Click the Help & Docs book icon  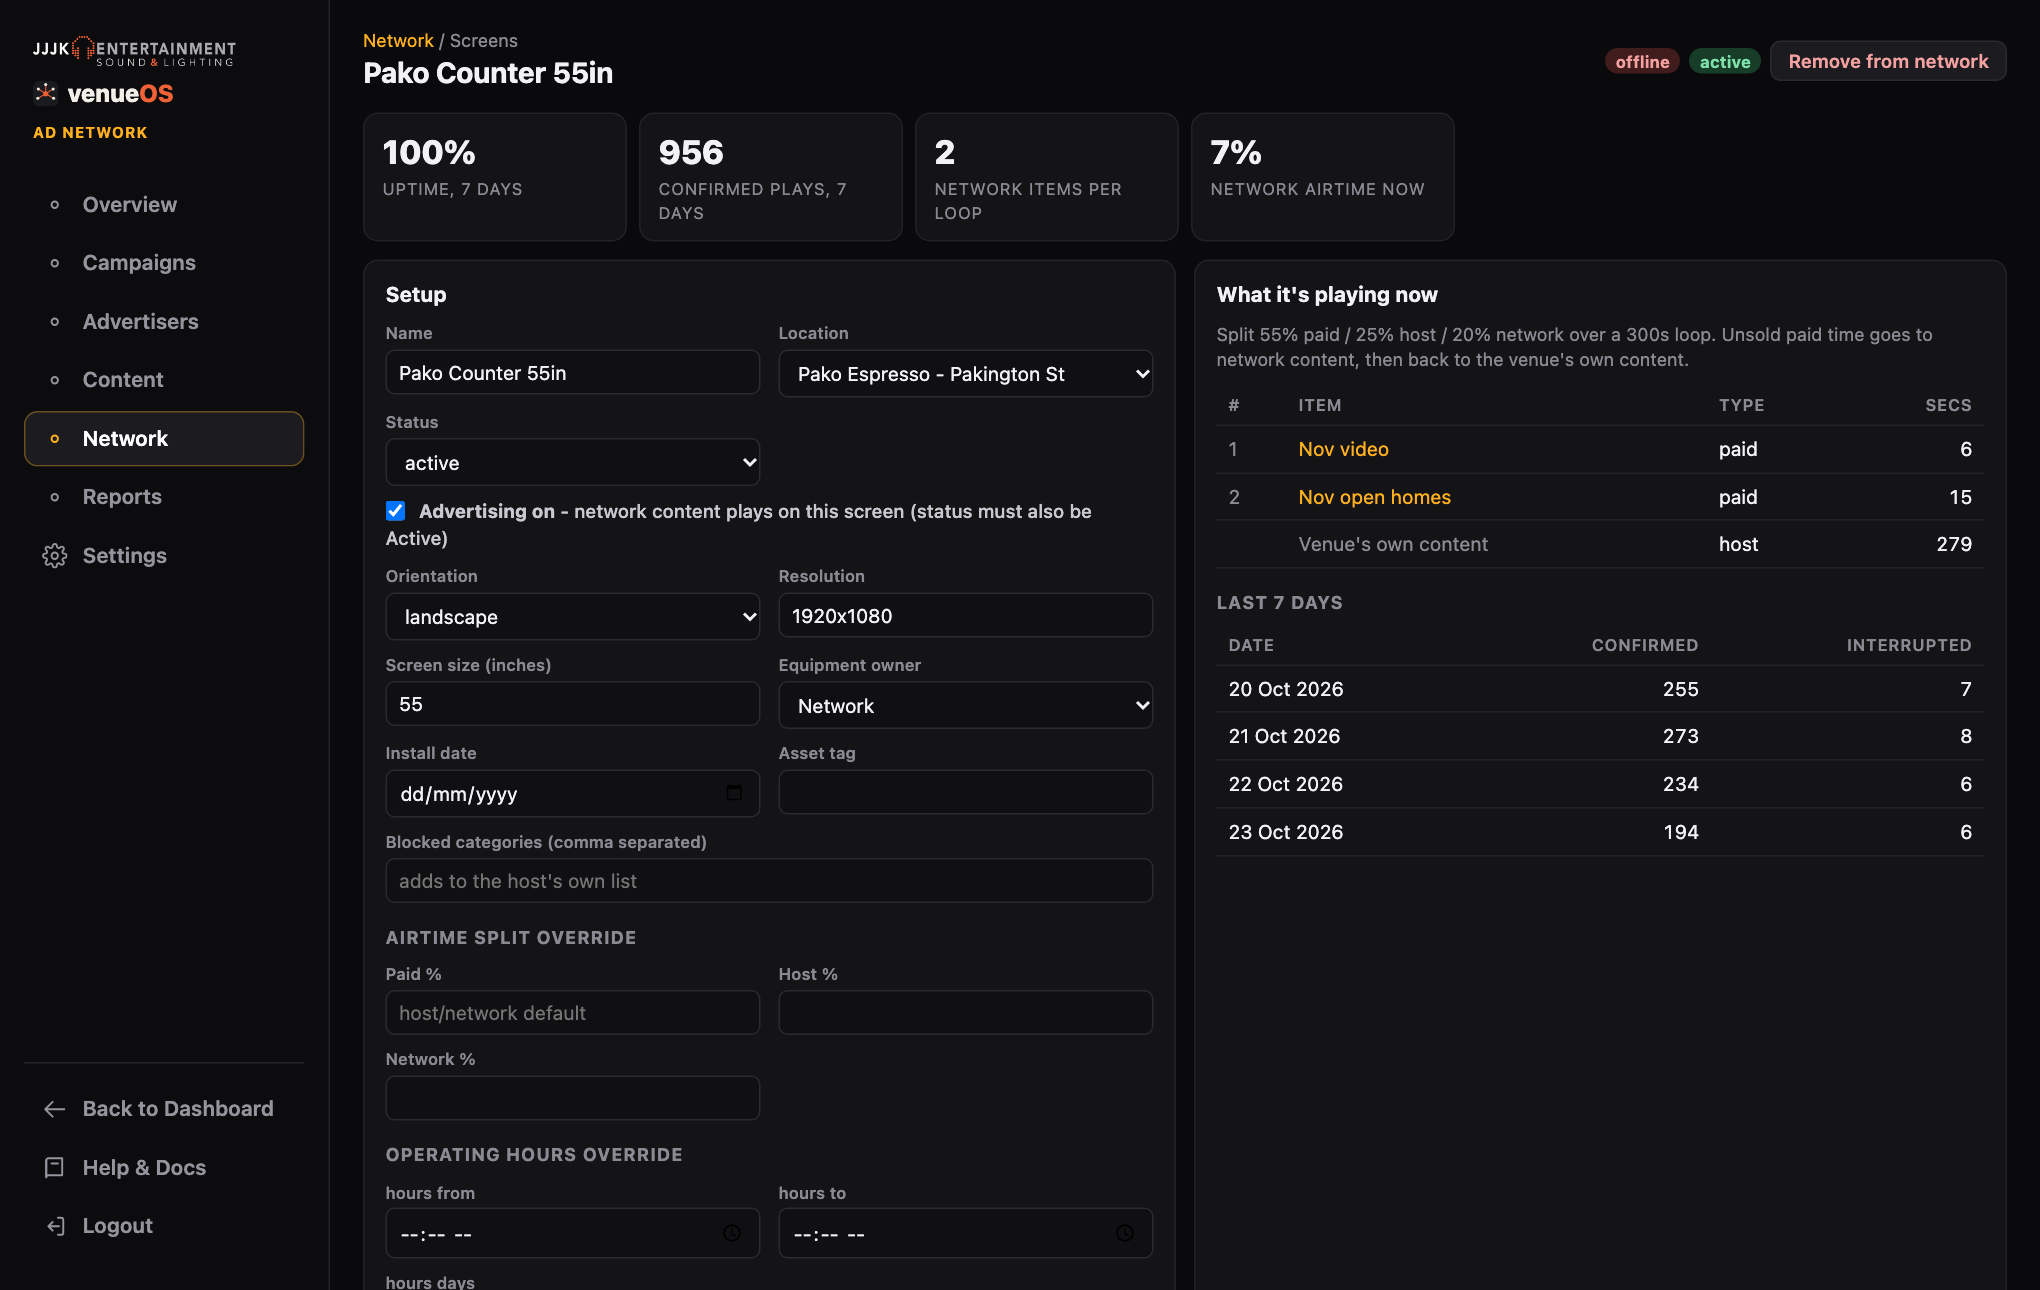pyautogui.click(x=54, y=1168)
